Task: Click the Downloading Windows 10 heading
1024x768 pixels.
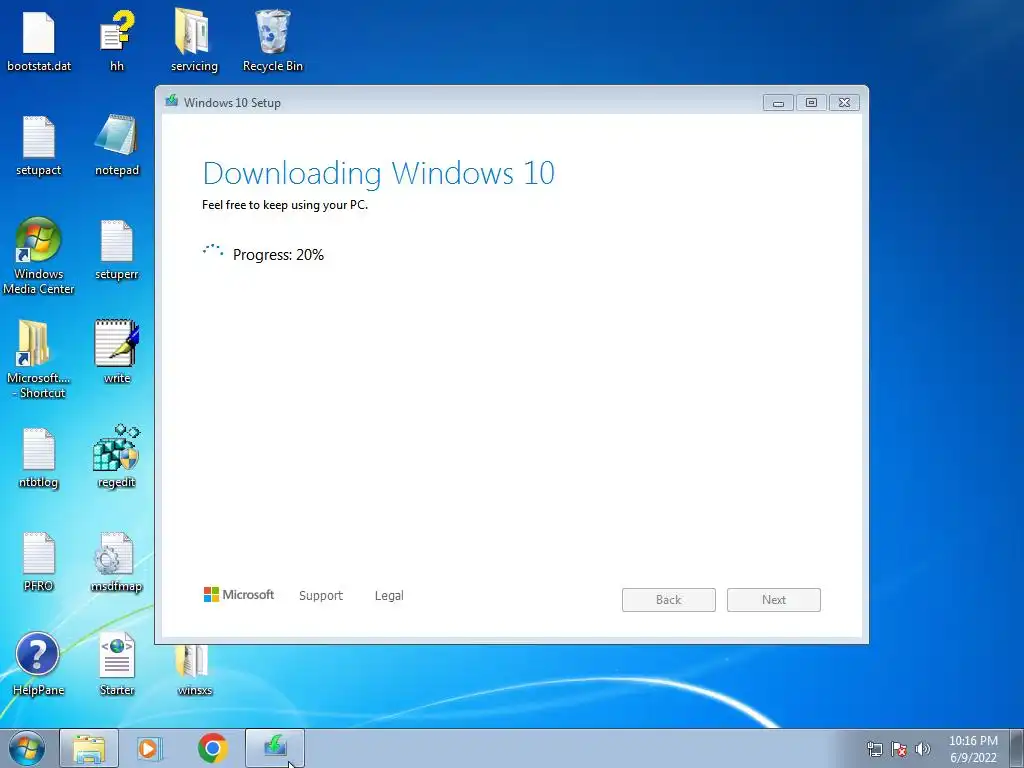Action: click(379, 173)
